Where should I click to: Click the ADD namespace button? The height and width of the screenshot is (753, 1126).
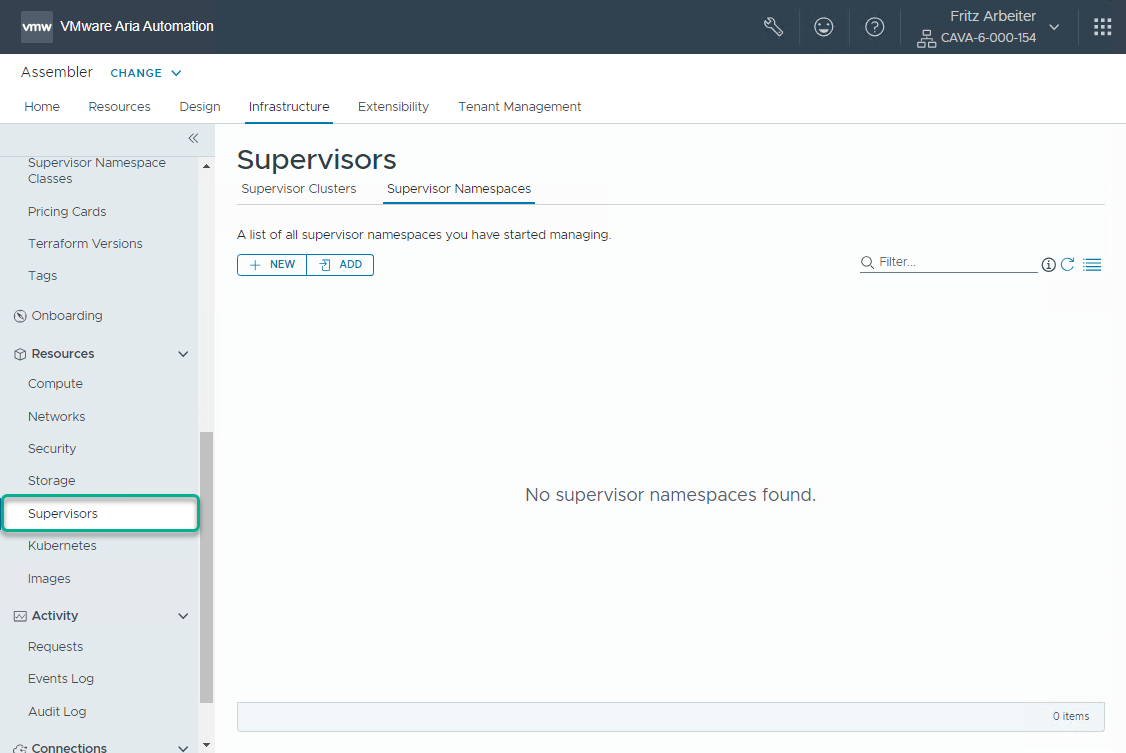click(x=340, y=265)
